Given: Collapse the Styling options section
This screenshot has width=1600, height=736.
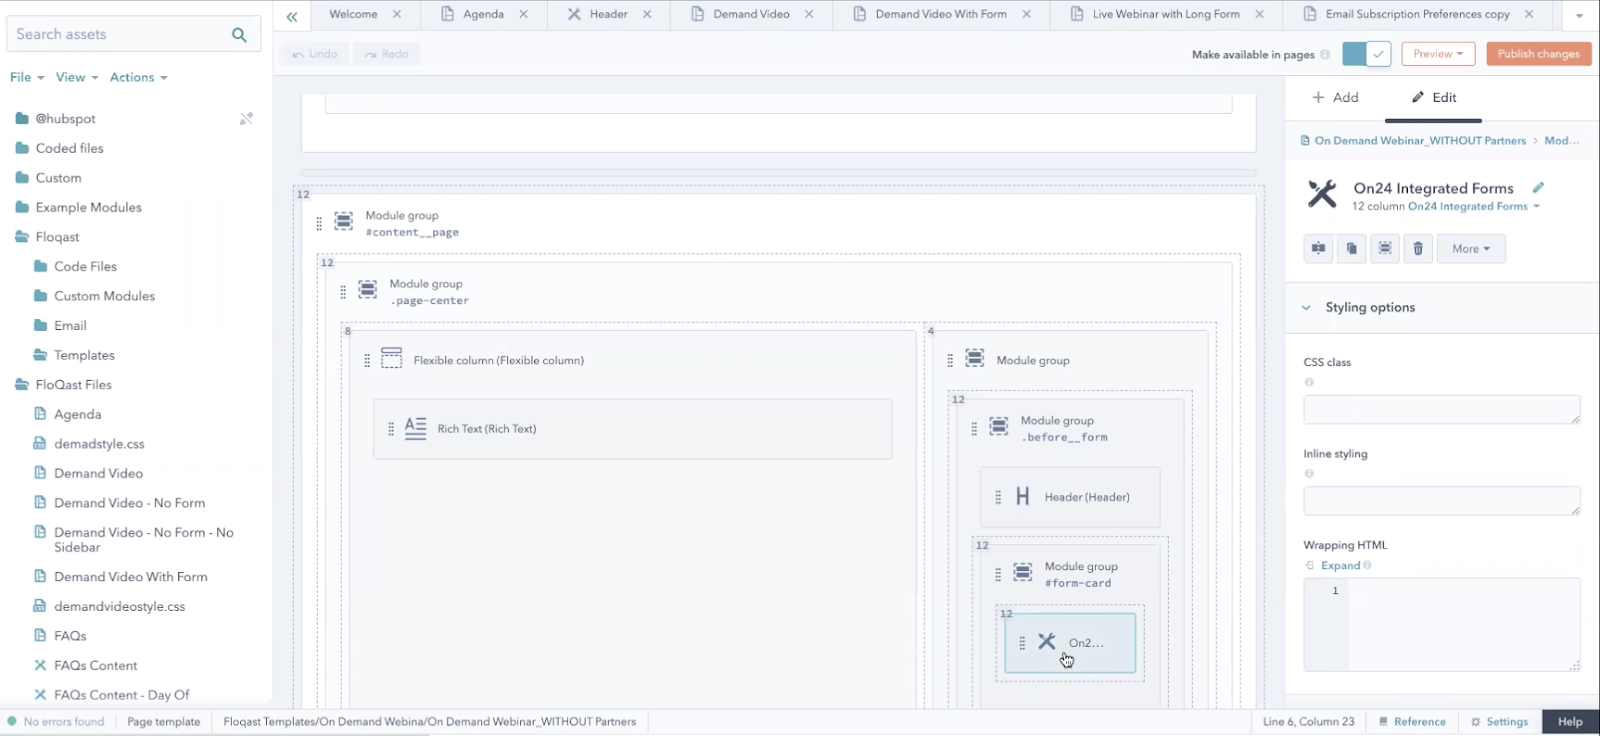Looking at the screenshot, I should pos(1306,308).
